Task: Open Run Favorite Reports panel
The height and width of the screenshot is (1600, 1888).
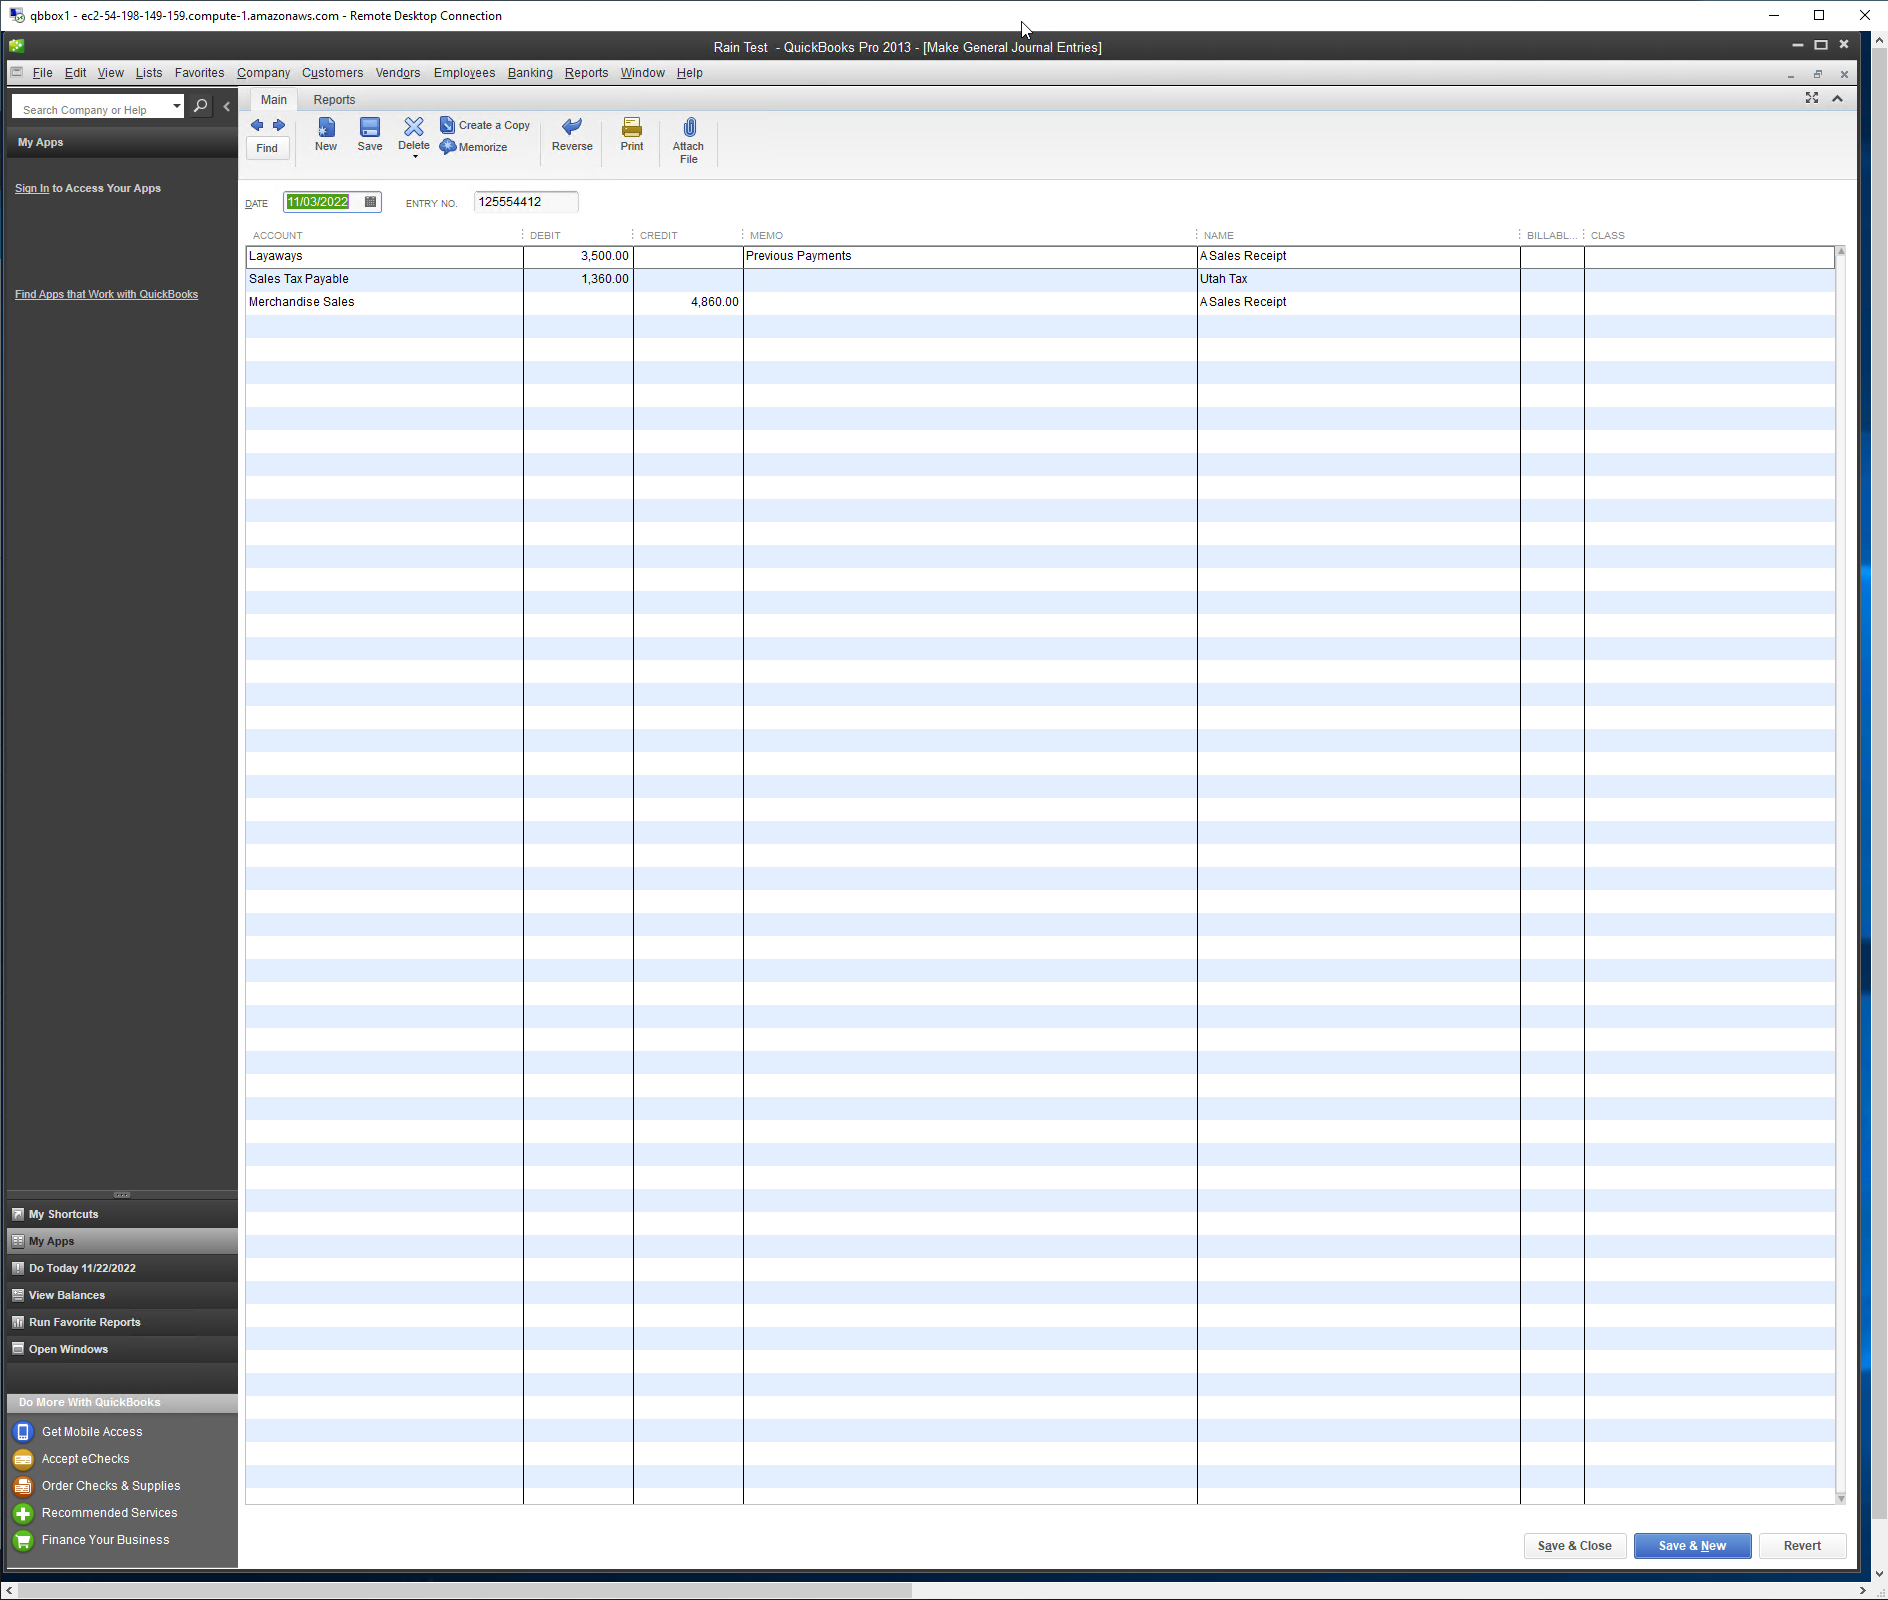Action: click(x=122, y=1322)
